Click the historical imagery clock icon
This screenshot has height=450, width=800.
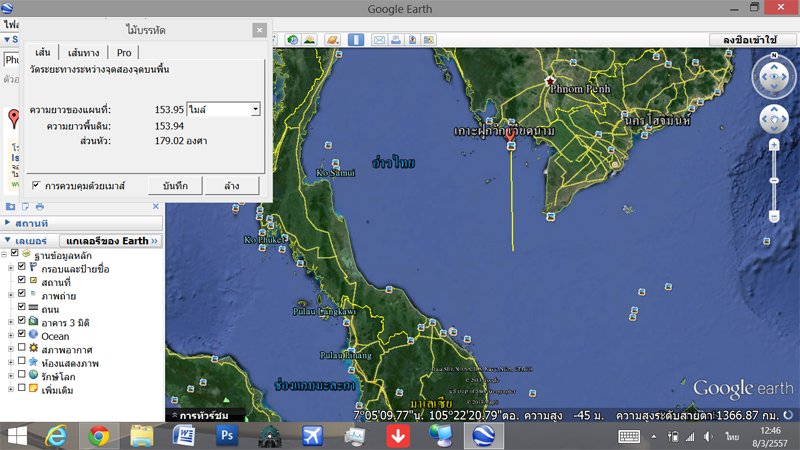[x=292, y=40]
